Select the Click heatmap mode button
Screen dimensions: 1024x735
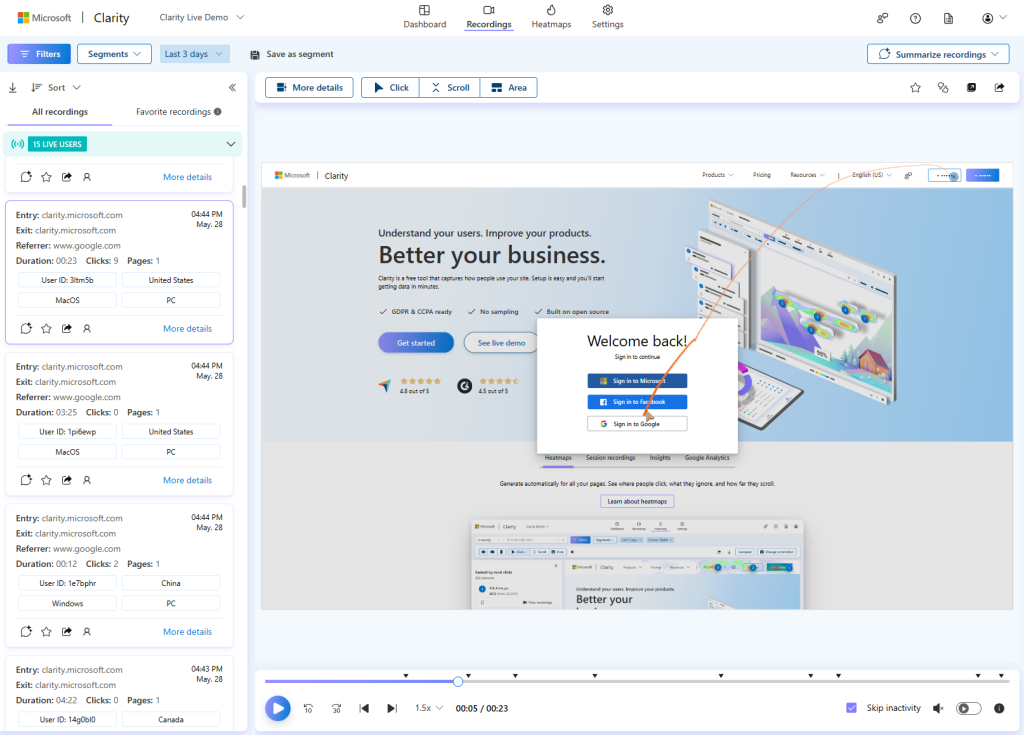point(390,88)
